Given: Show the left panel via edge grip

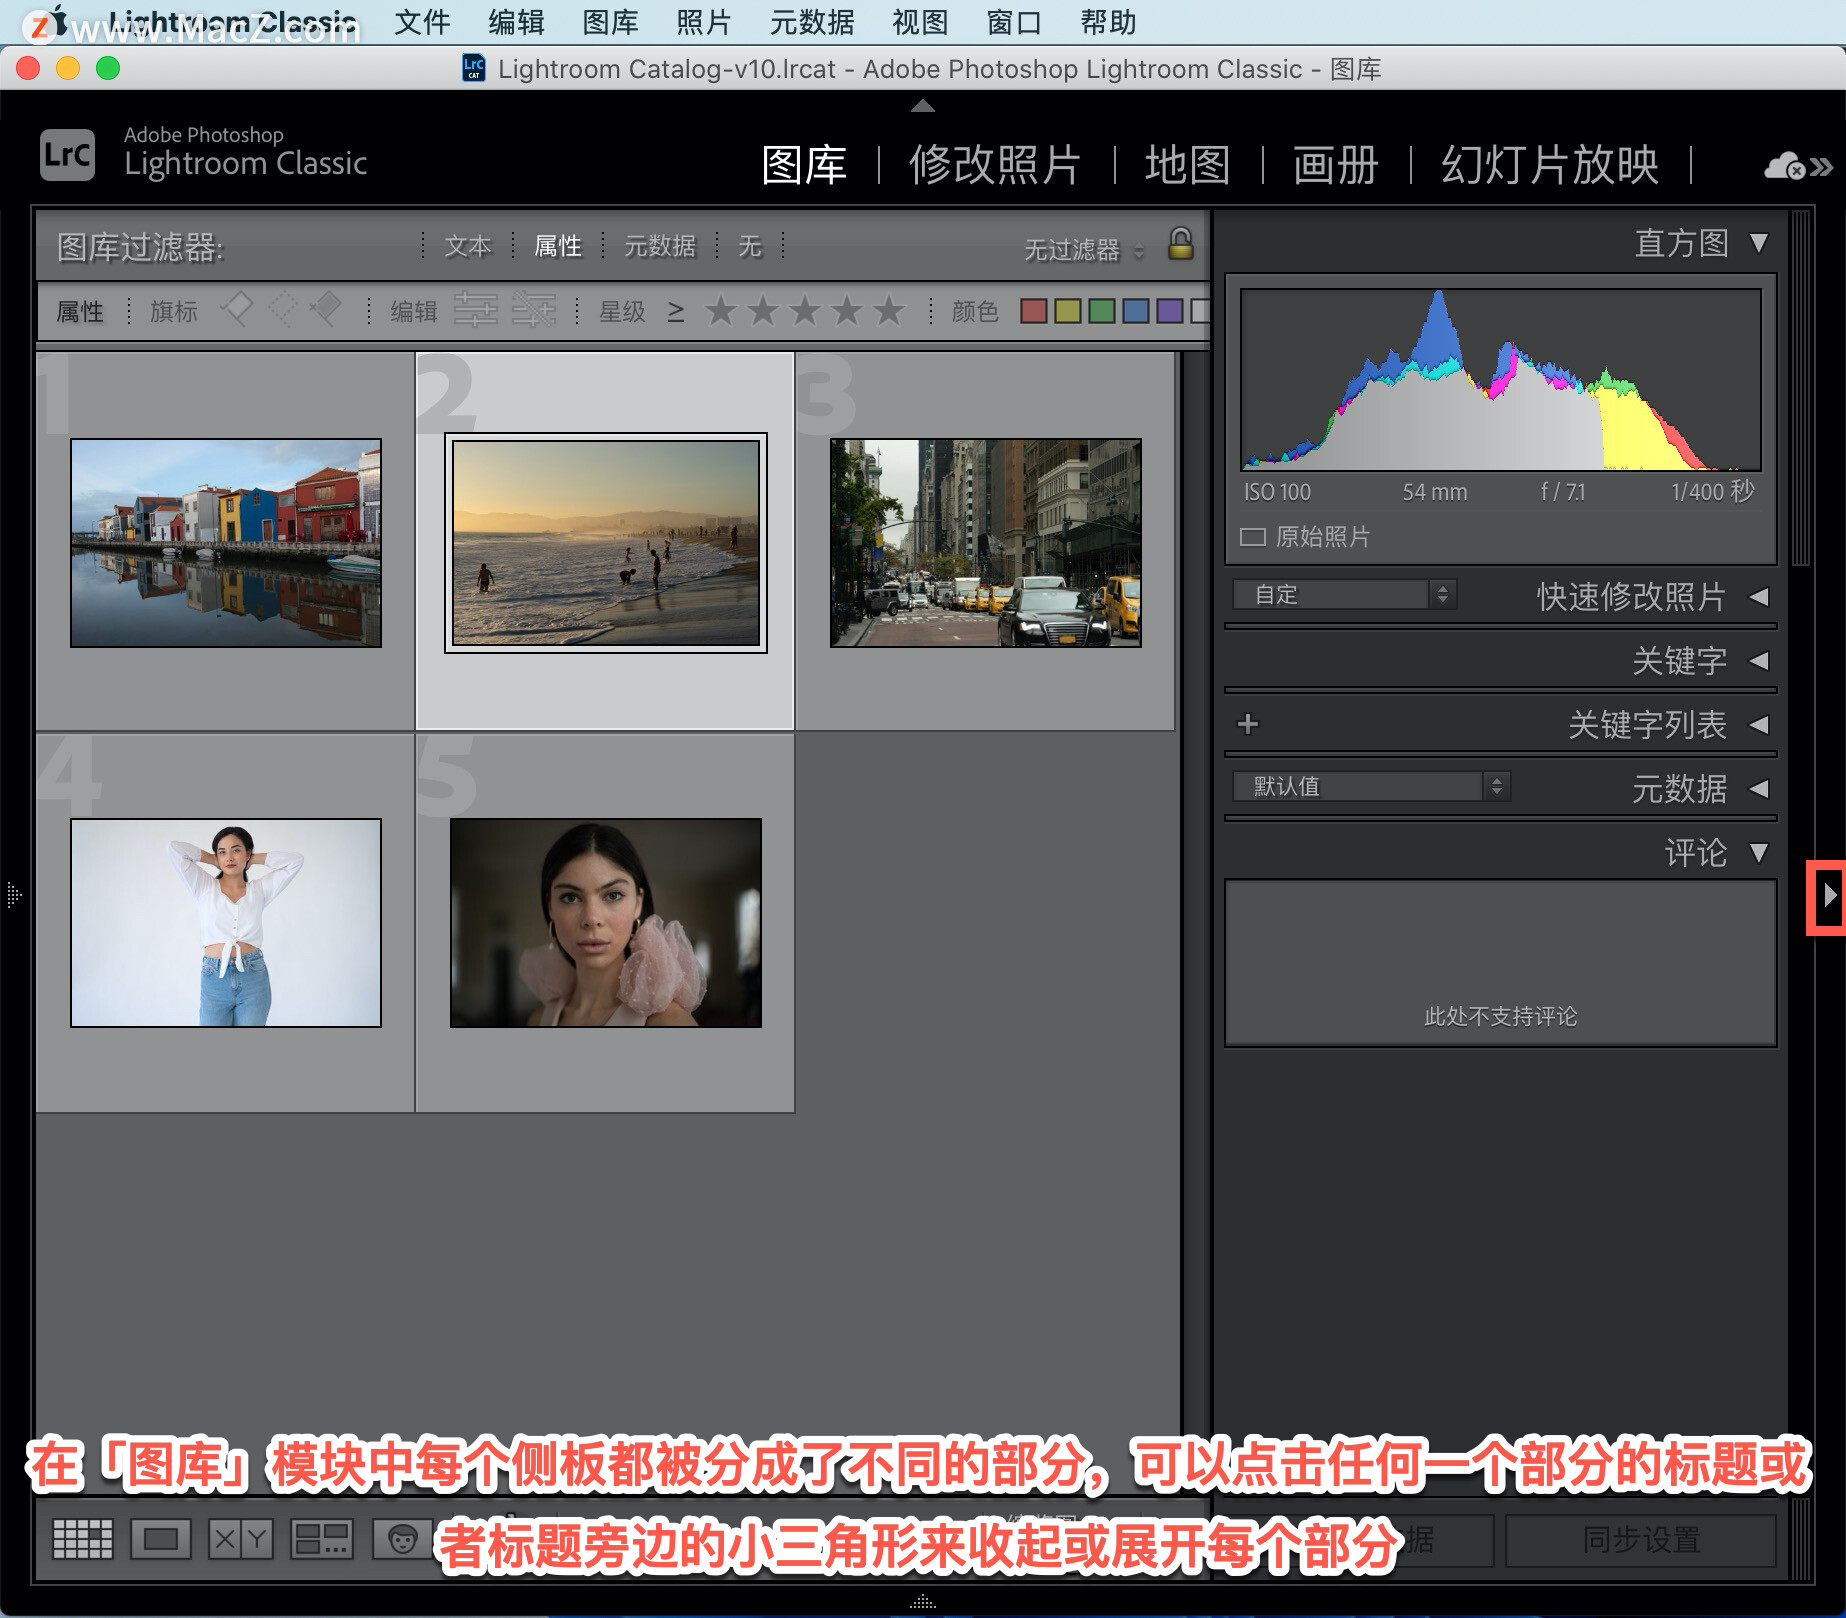Looking at the screenshot, I should (x=13, y=894).
